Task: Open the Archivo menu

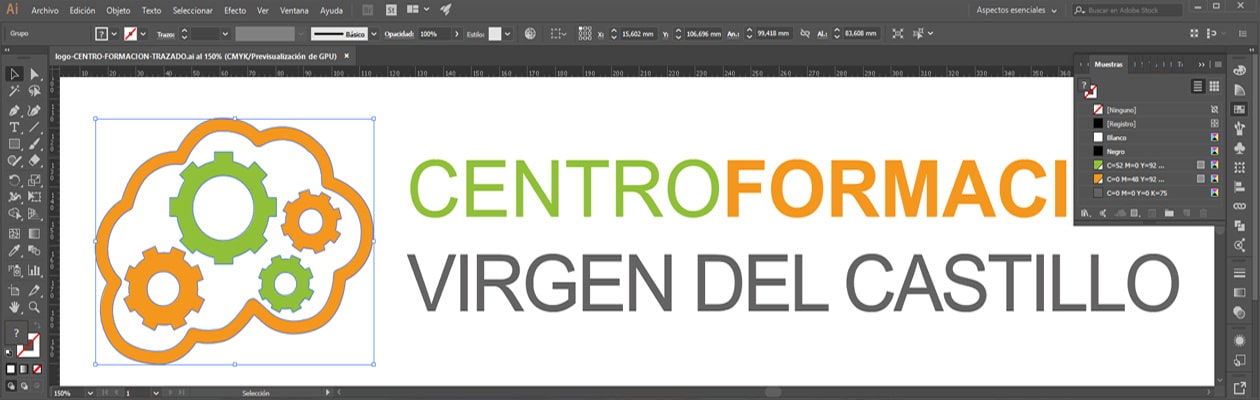Action: point(45,9)
